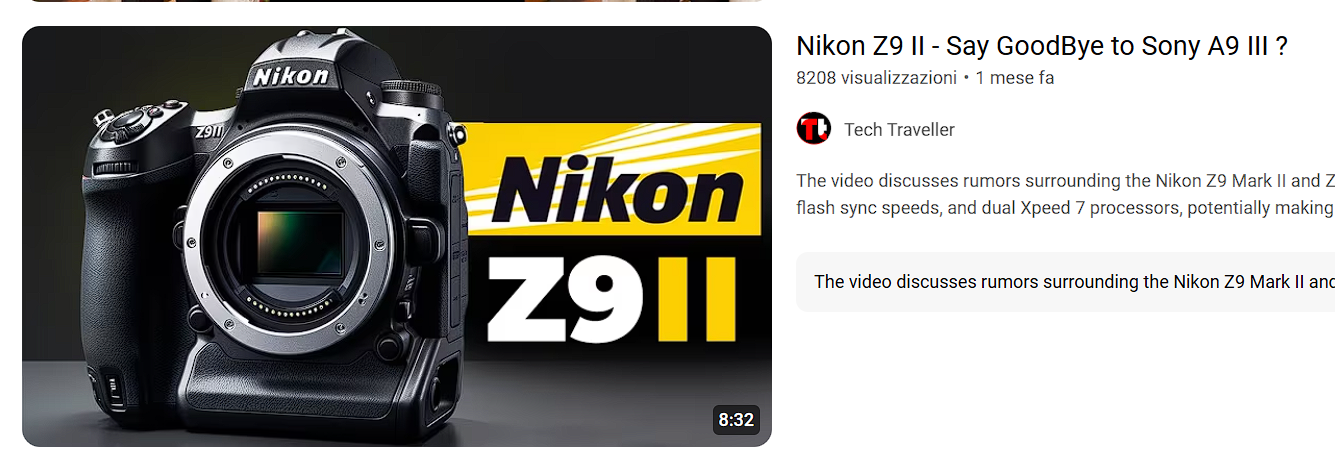
Task: Open the previous video thumbnail strip at the top
Action: 397,1
